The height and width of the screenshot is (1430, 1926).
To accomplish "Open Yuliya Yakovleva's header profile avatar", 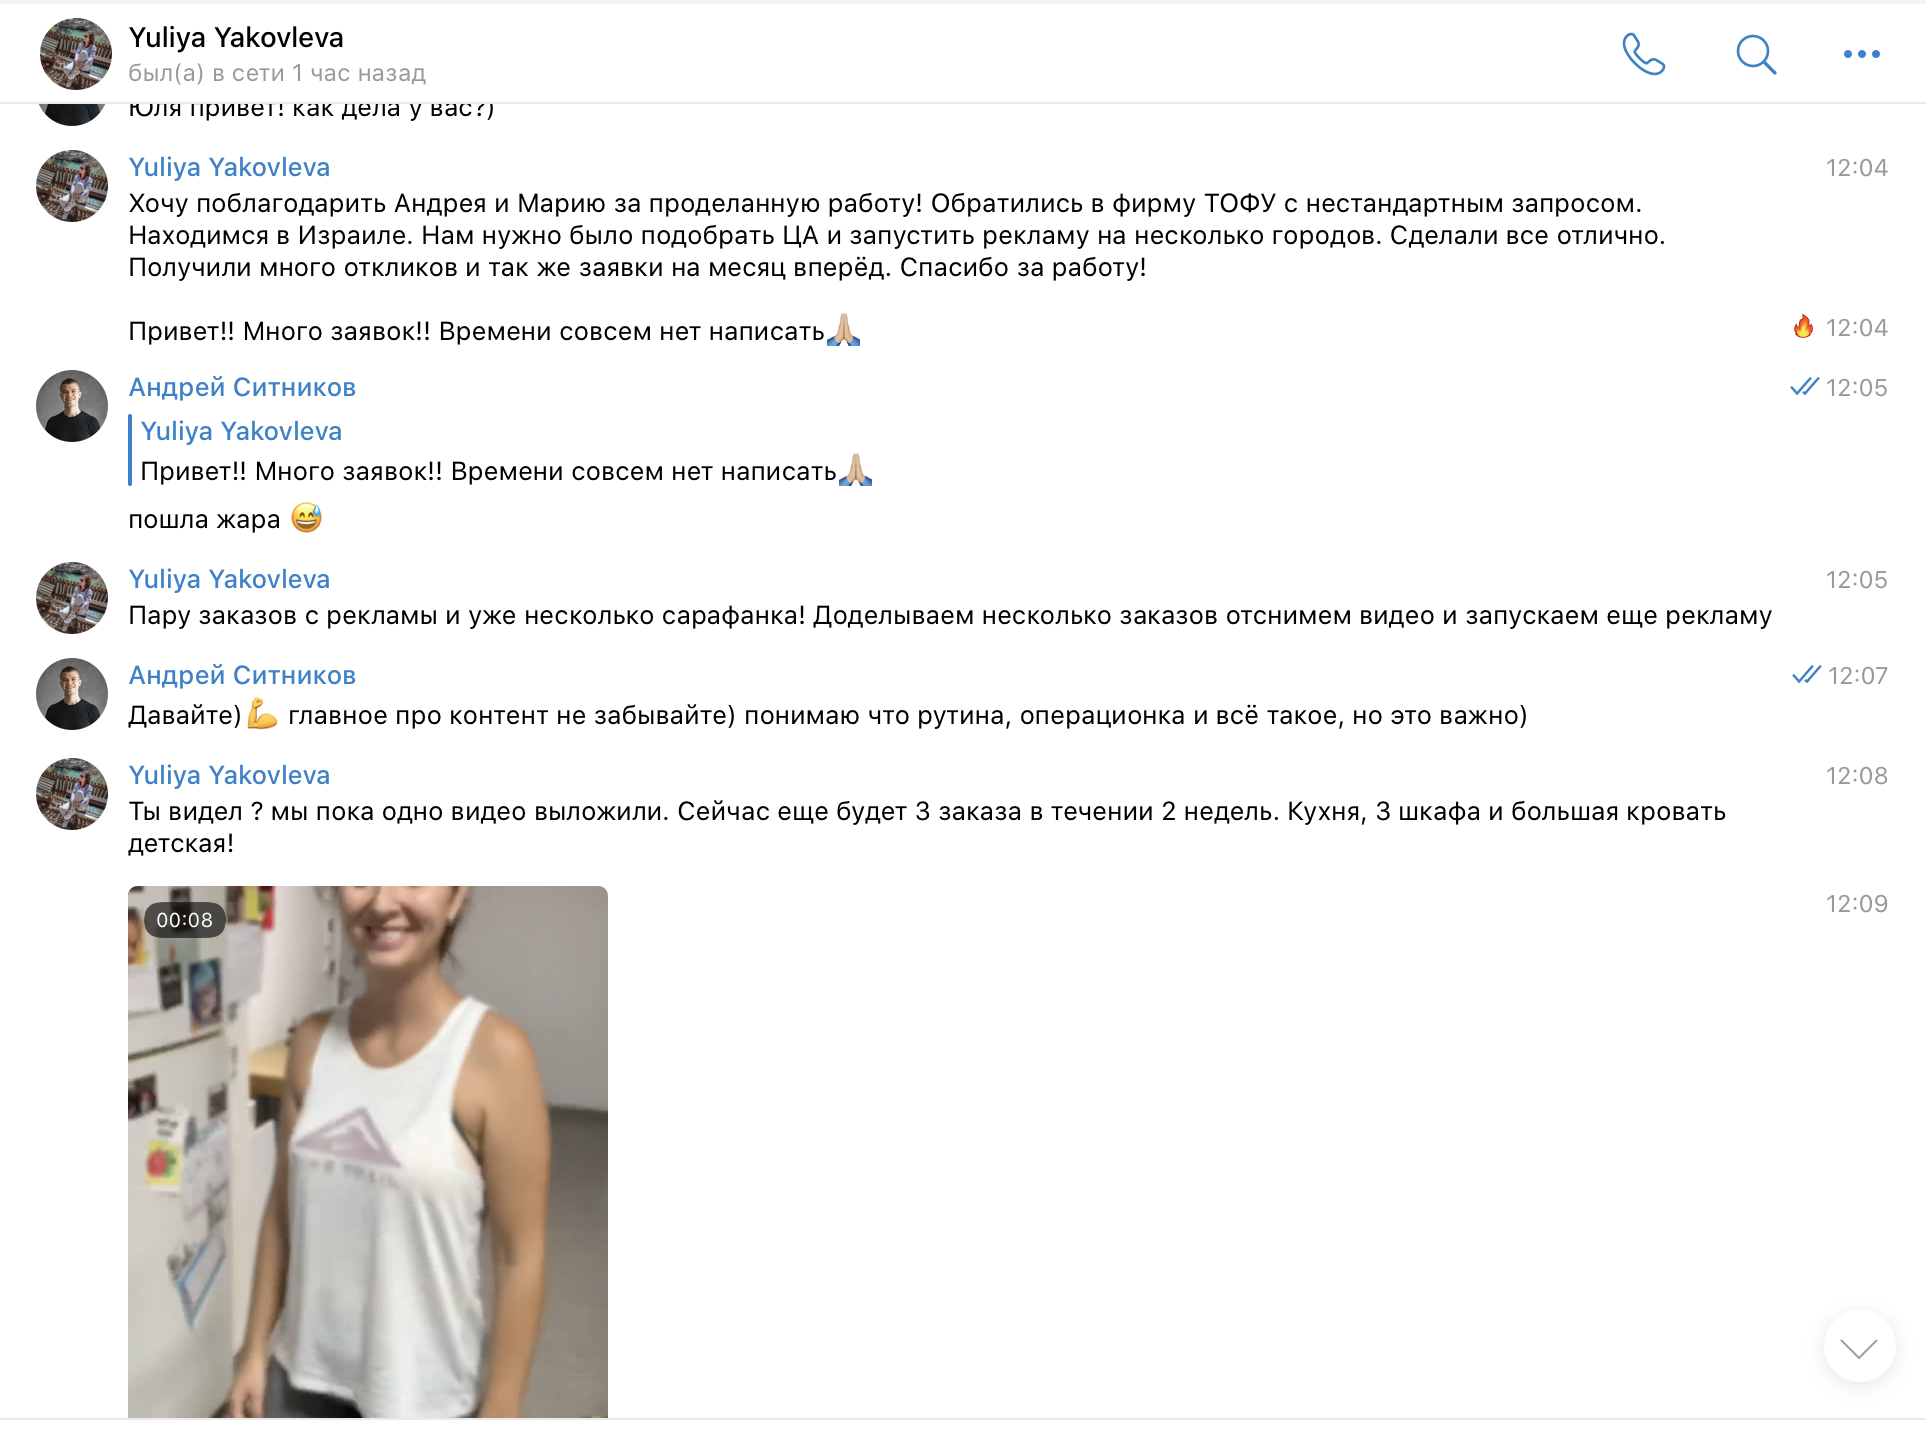I will coord(76,54).
